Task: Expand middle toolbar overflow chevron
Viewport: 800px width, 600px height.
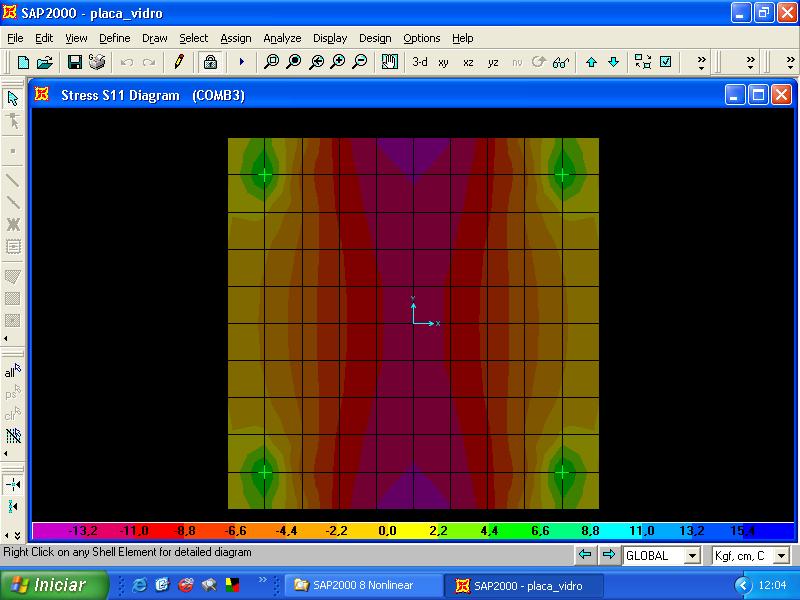Action: click(x=751, y=63)
